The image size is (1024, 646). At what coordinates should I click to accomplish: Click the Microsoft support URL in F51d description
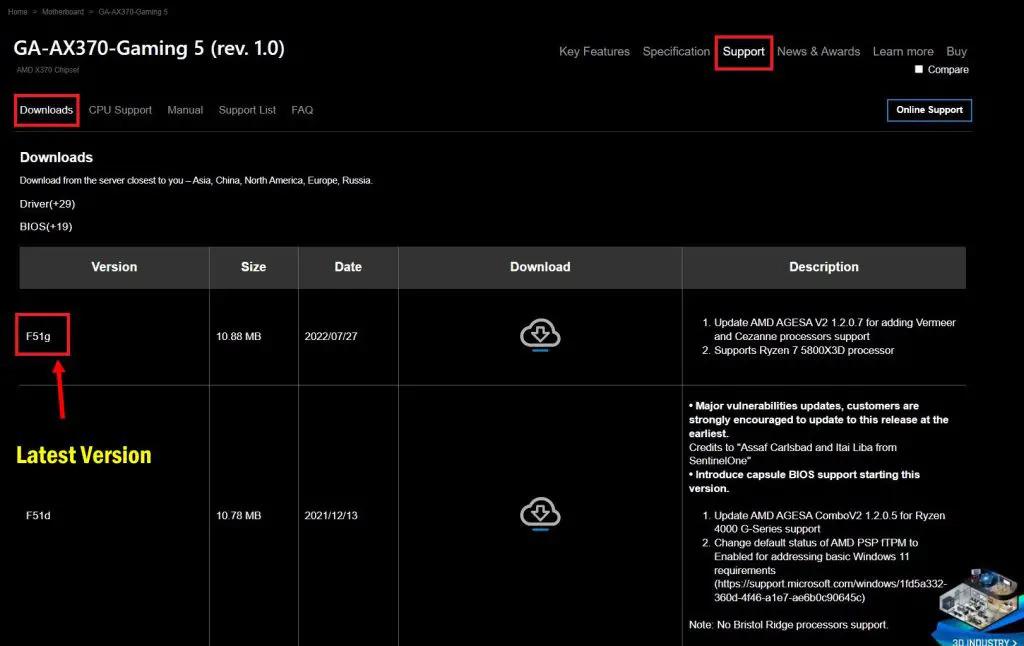[x=829, y=590]
